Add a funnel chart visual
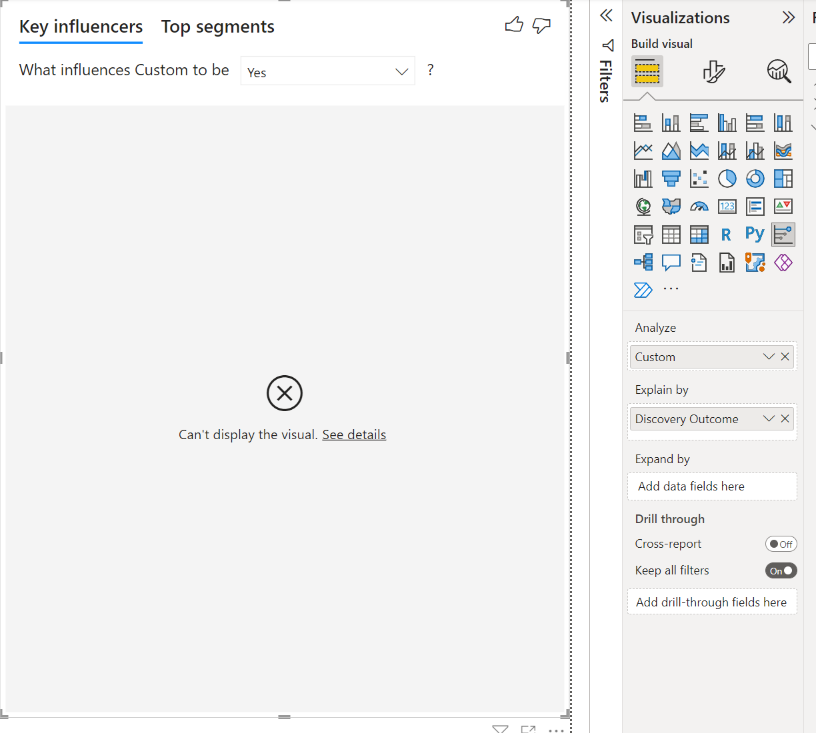 671,179
